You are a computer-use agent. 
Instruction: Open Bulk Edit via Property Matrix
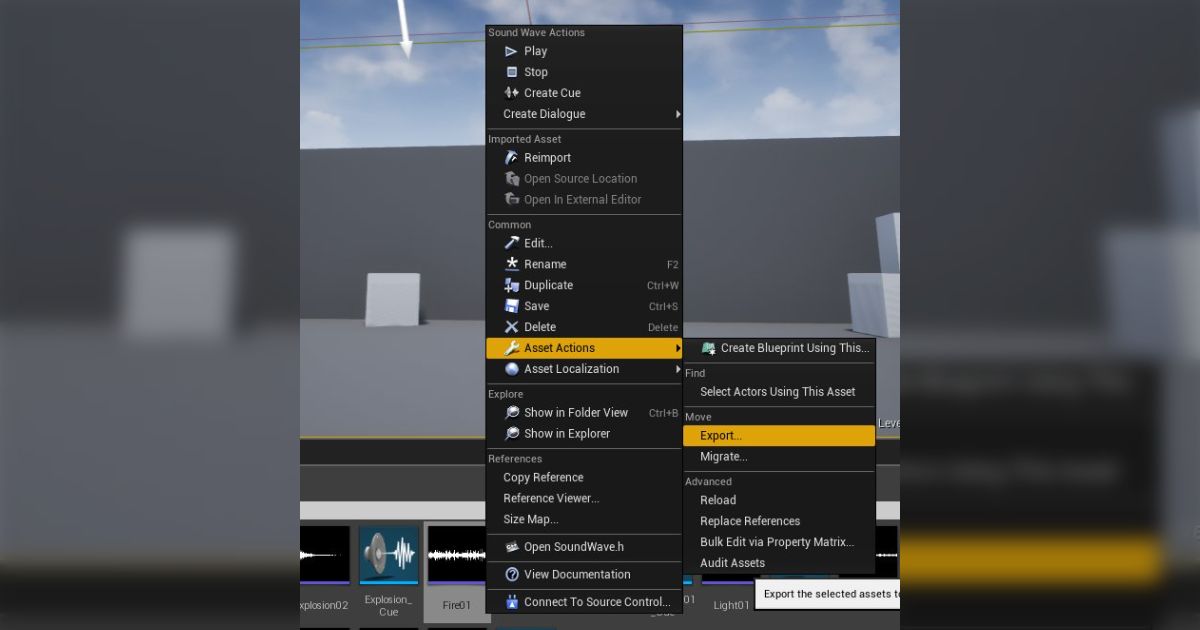tap(775, 541)
